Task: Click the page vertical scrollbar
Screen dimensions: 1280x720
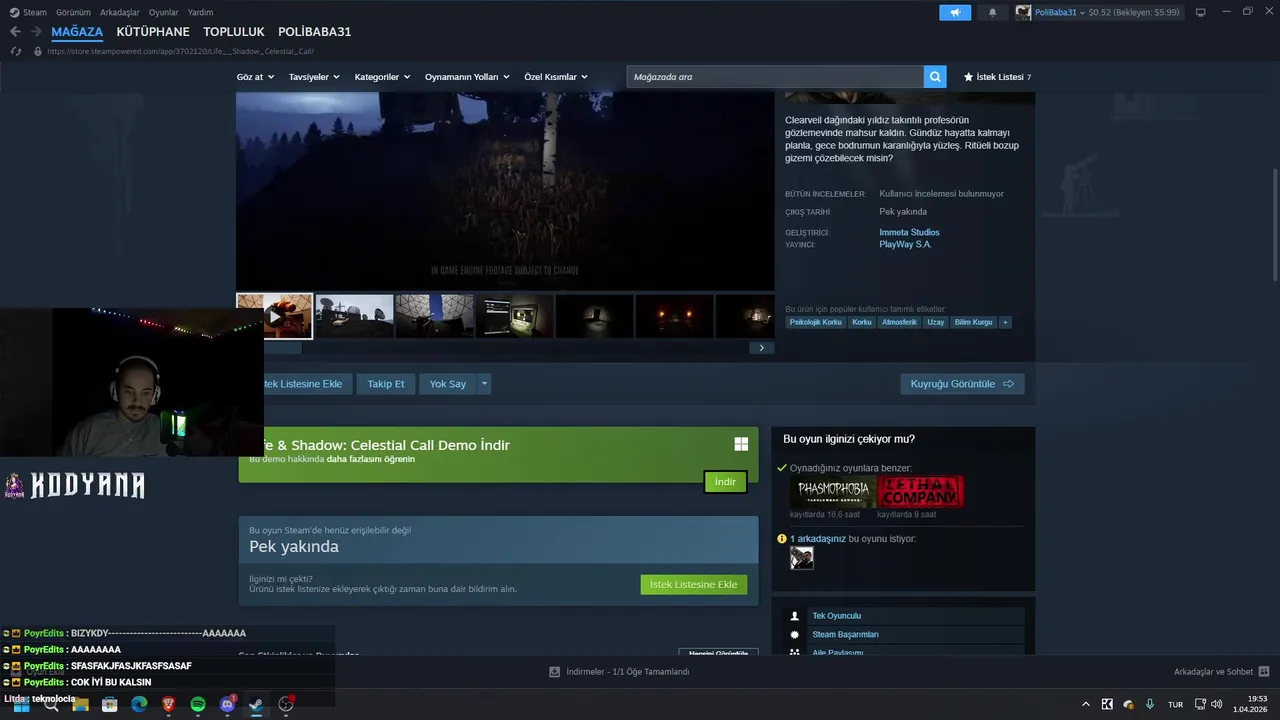Action: (x=1275, y=225)
